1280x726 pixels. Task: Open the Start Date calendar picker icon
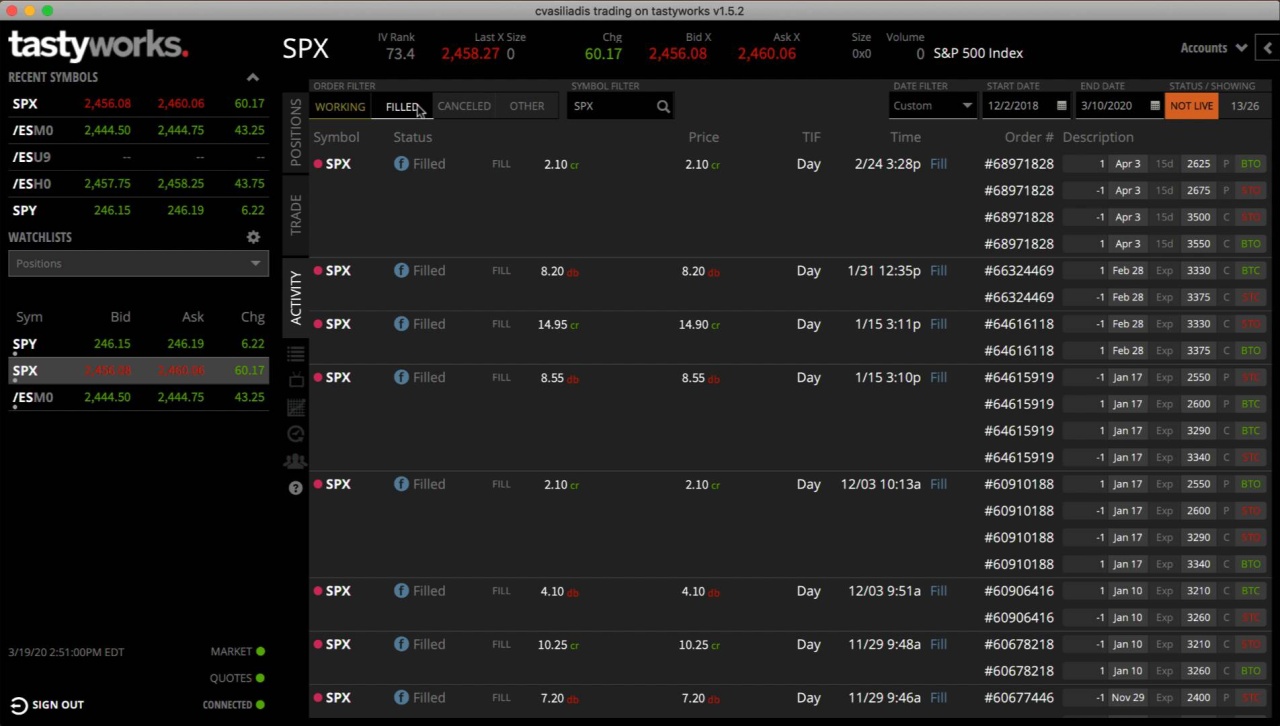point(1061,106)
